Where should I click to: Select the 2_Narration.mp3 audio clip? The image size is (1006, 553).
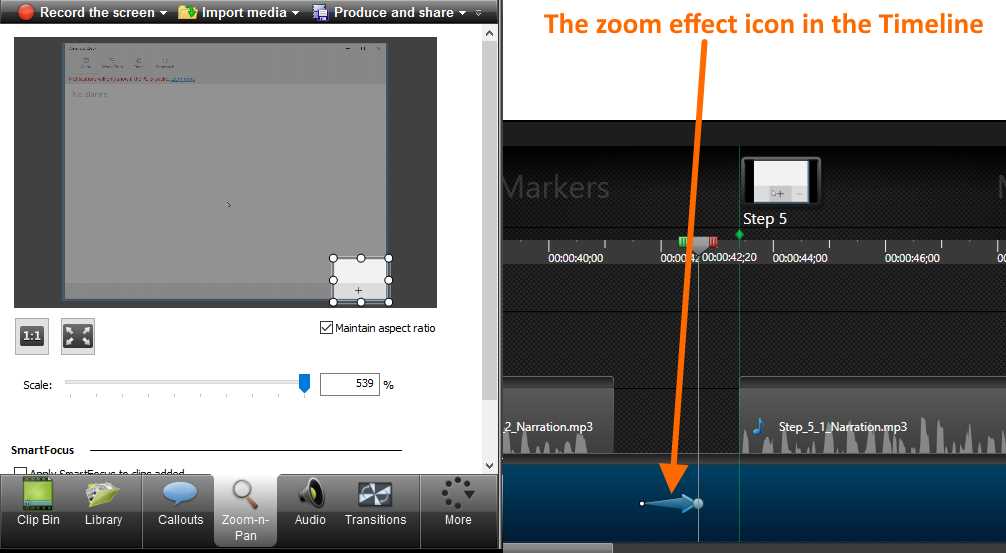[x=558, y=416]
